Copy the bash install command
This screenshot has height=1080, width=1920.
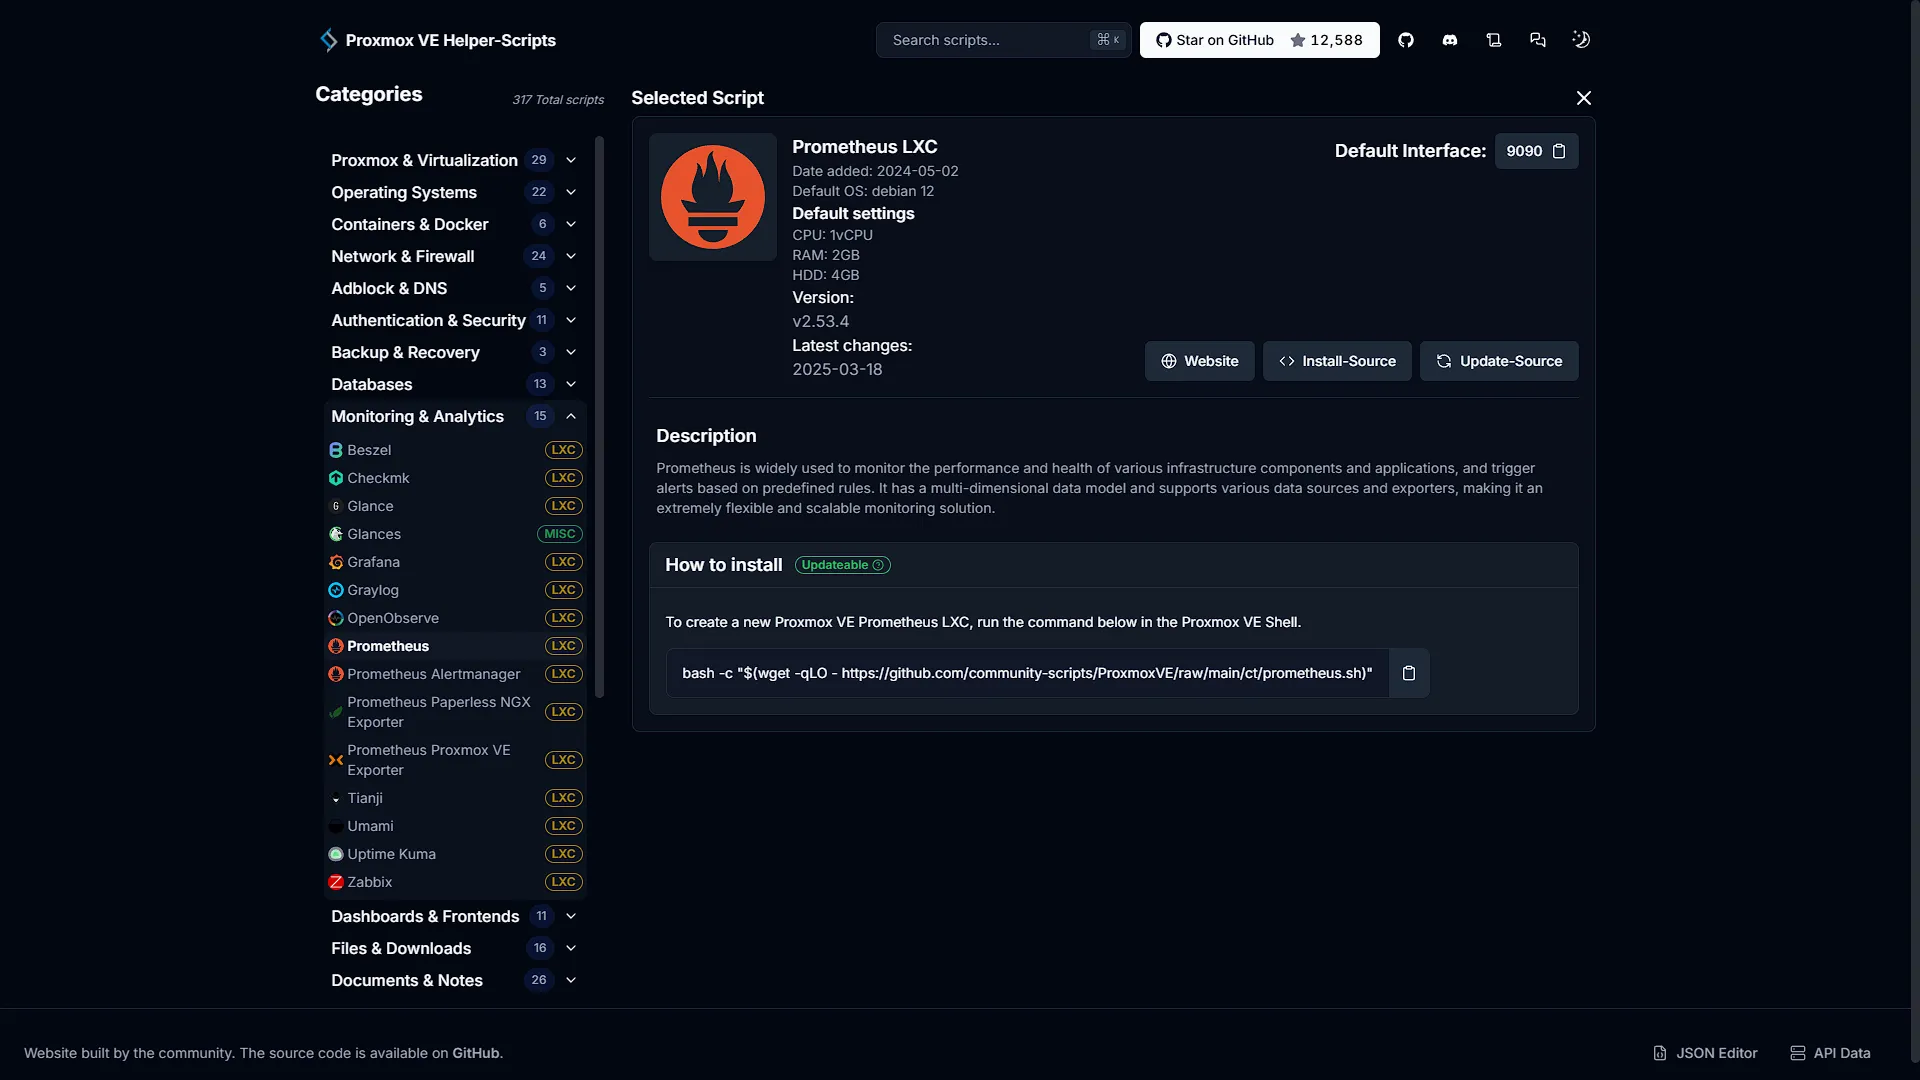click(x=1409, y=673)
